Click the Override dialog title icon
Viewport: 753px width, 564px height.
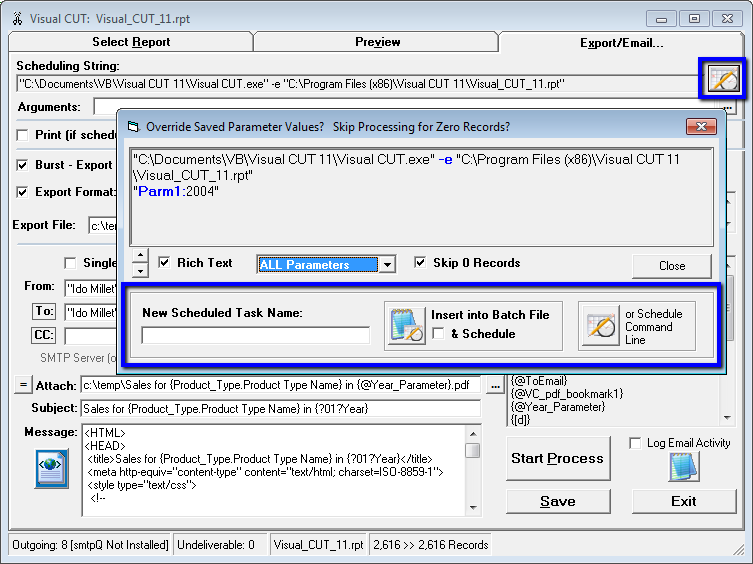133,127
